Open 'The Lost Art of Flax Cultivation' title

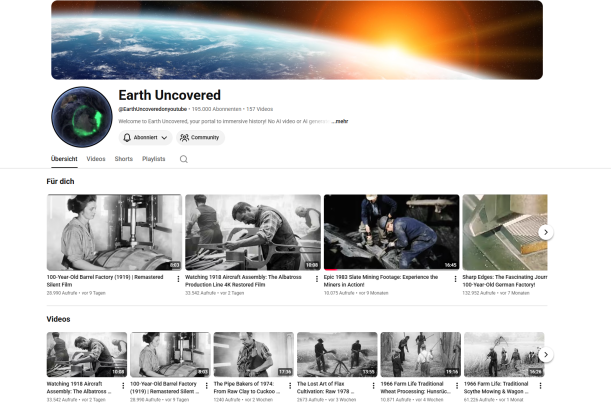point(325,388)
